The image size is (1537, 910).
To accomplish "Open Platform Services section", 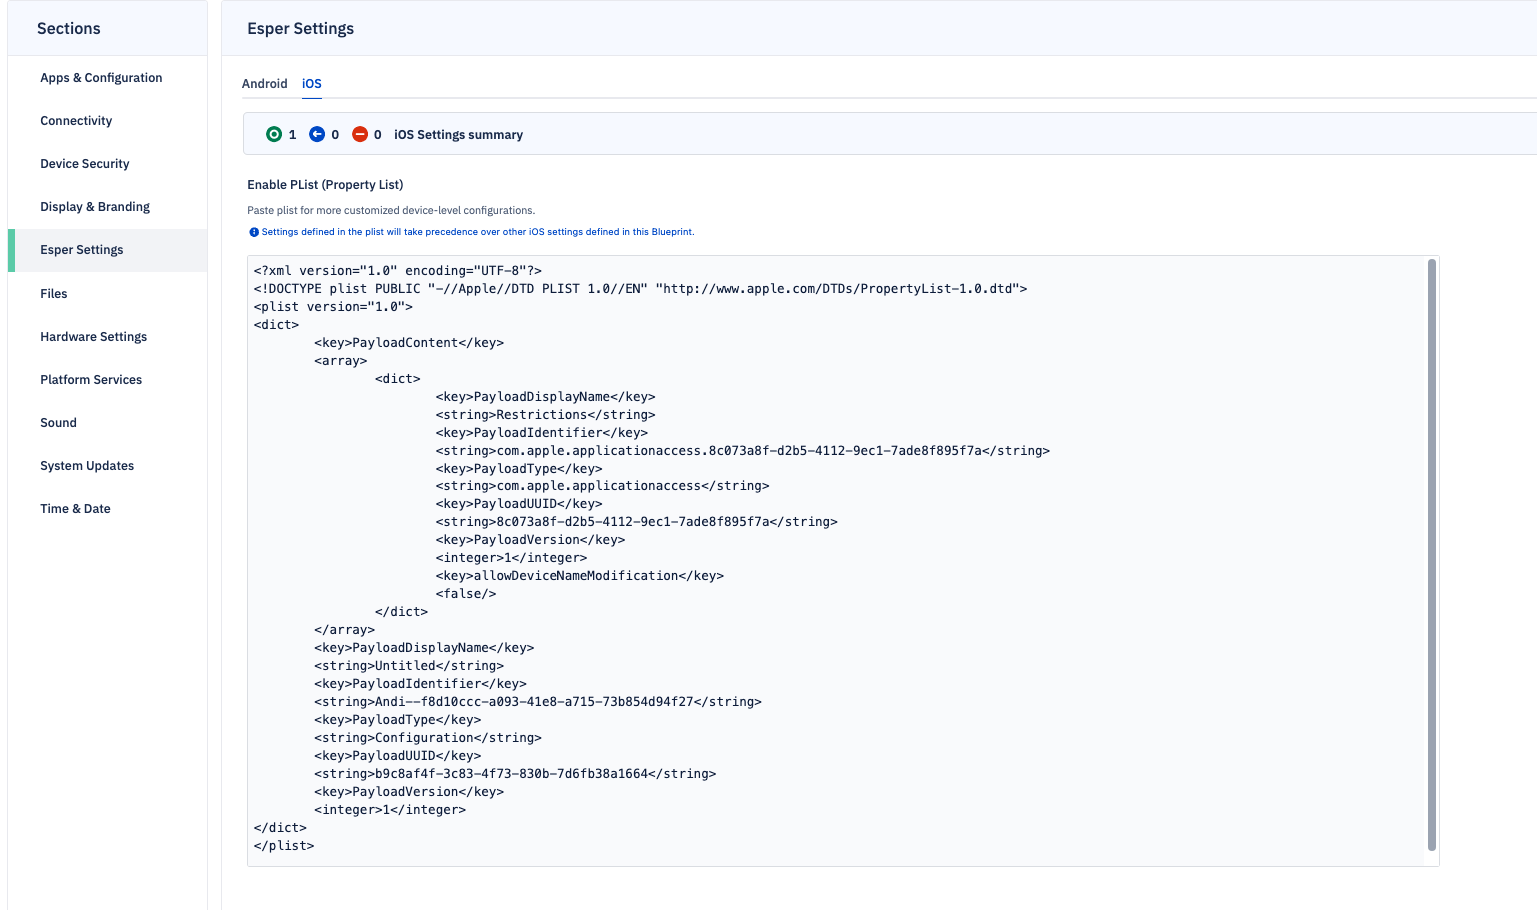I will pyautogui.click(x=91, y=380).
